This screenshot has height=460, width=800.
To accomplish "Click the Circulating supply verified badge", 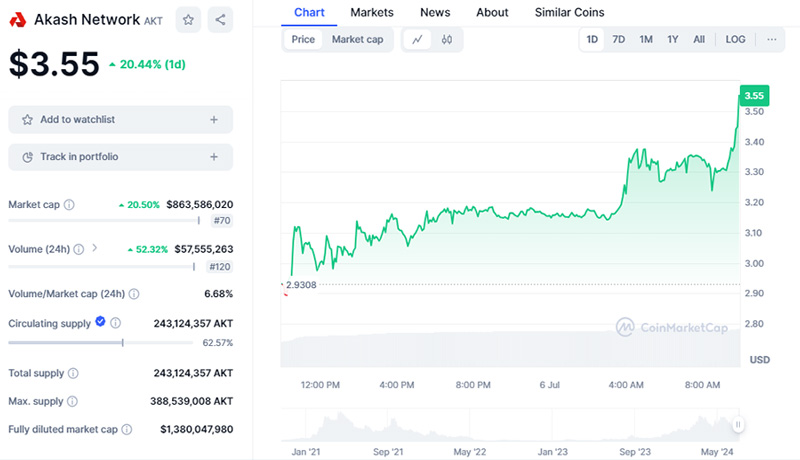I will pyautogui.click(x=100, y=322).
